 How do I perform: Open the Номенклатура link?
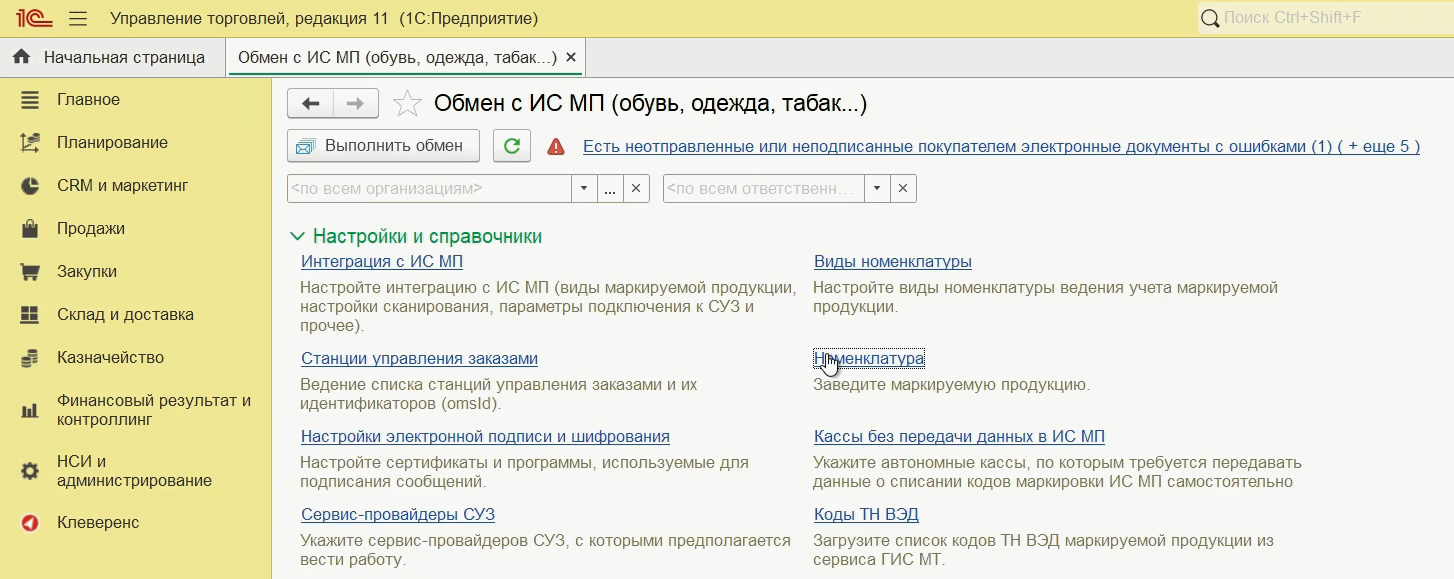point(869,359)
